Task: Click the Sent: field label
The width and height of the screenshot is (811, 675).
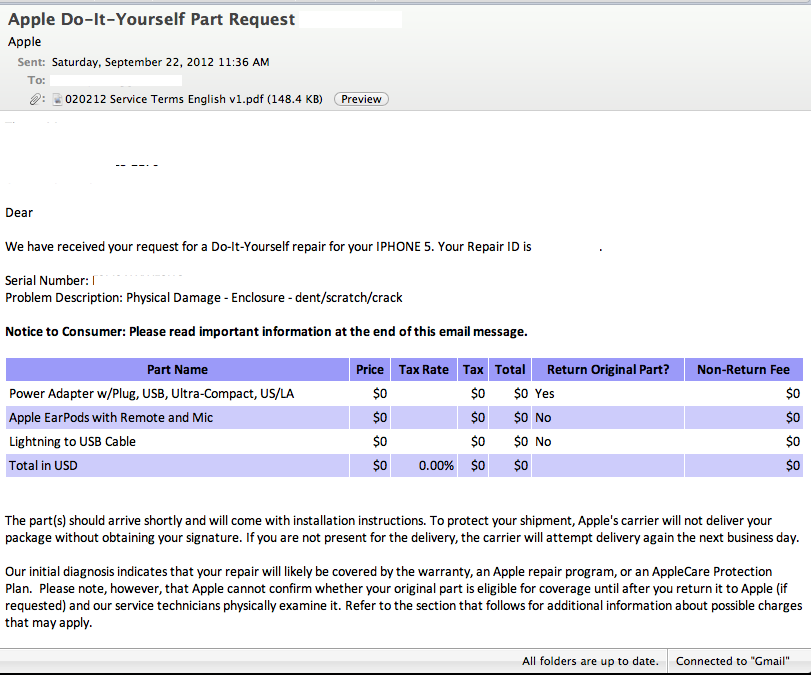Action: pyautogui.click(x=32, y=62)
